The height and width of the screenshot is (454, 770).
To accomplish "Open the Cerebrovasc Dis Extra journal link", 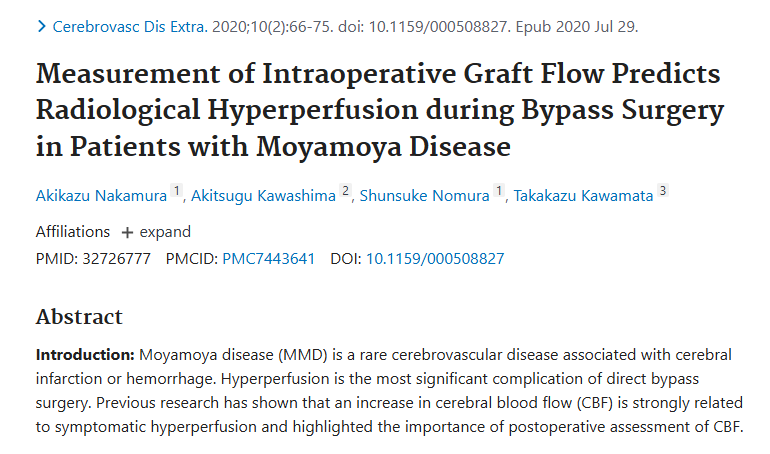I will (x=130, y=27).
